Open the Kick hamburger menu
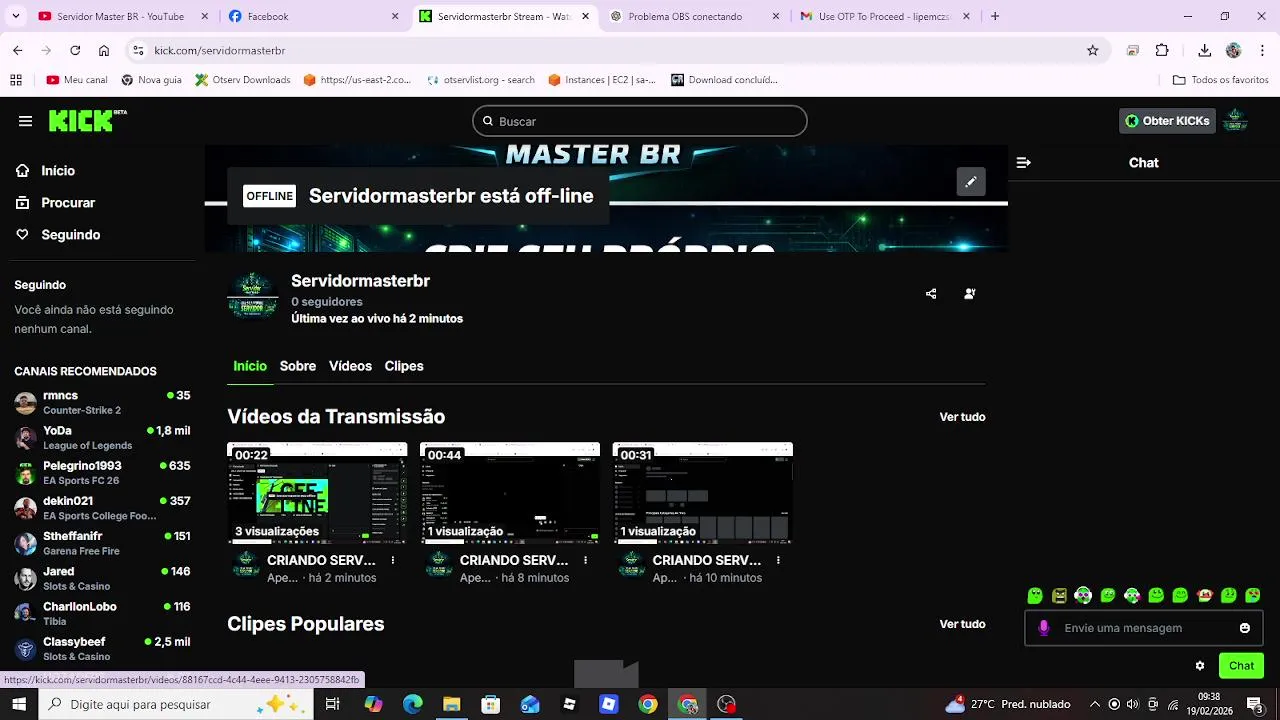The width and height of the screenshot is (1280, 720). point(25,121)
